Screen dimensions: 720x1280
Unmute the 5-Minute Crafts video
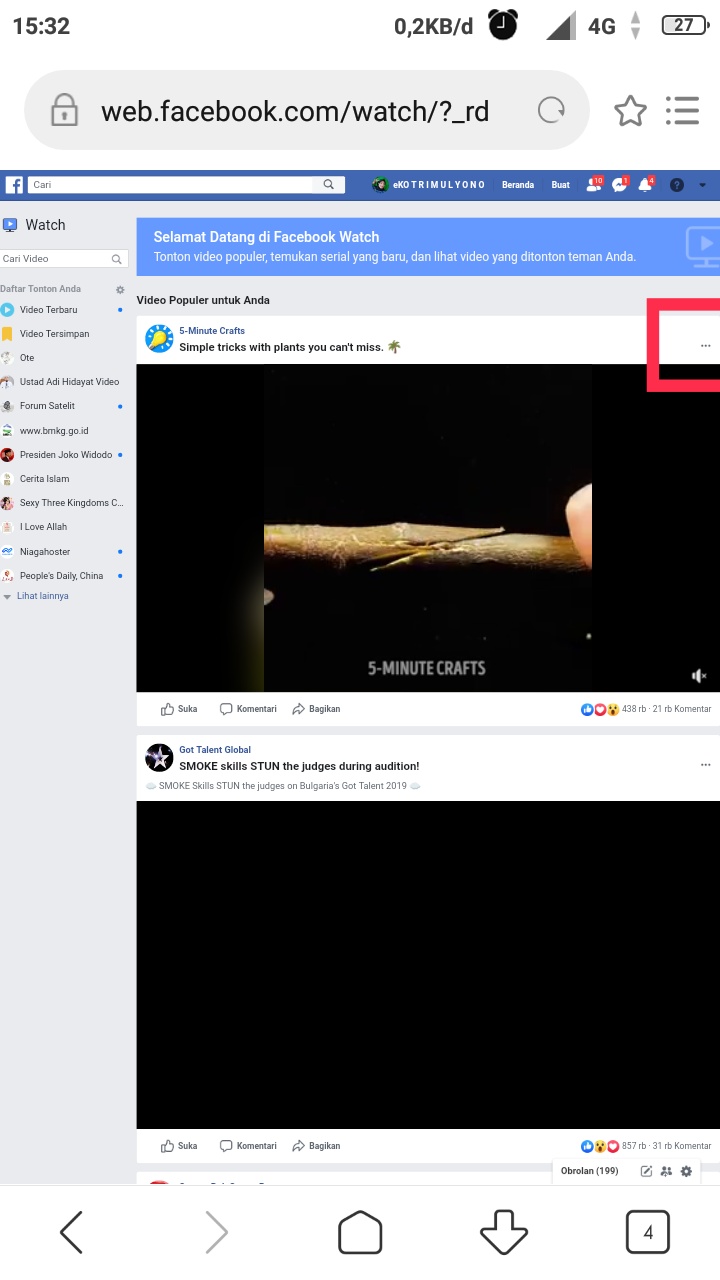click(700, 676)
